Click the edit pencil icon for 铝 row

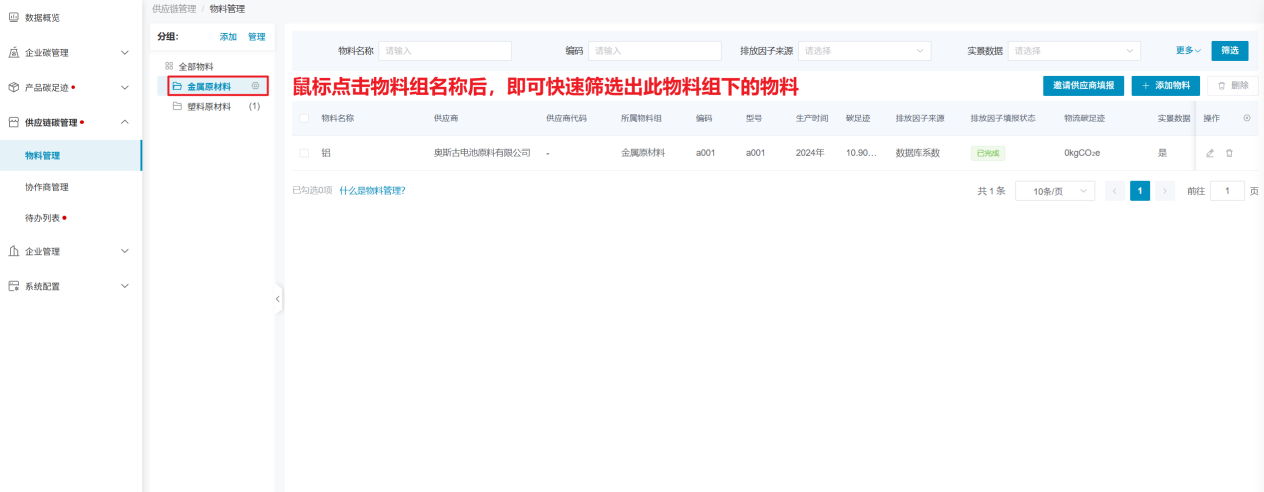click(1210, 153)
